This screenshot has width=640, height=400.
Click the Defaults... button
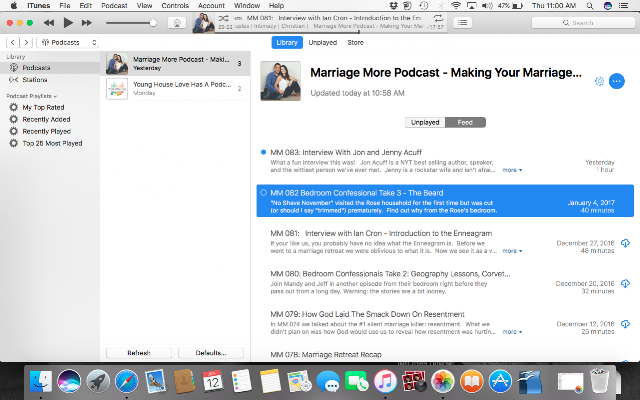211,353
